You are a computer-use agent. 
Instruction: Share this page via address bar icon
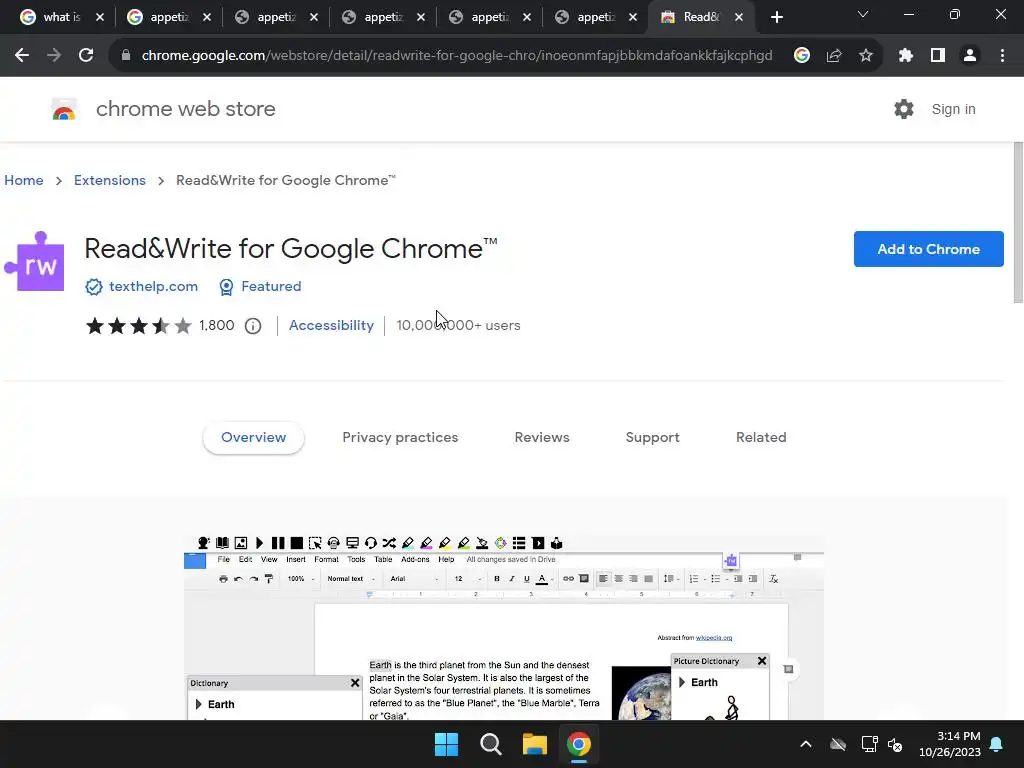(834, 56)
